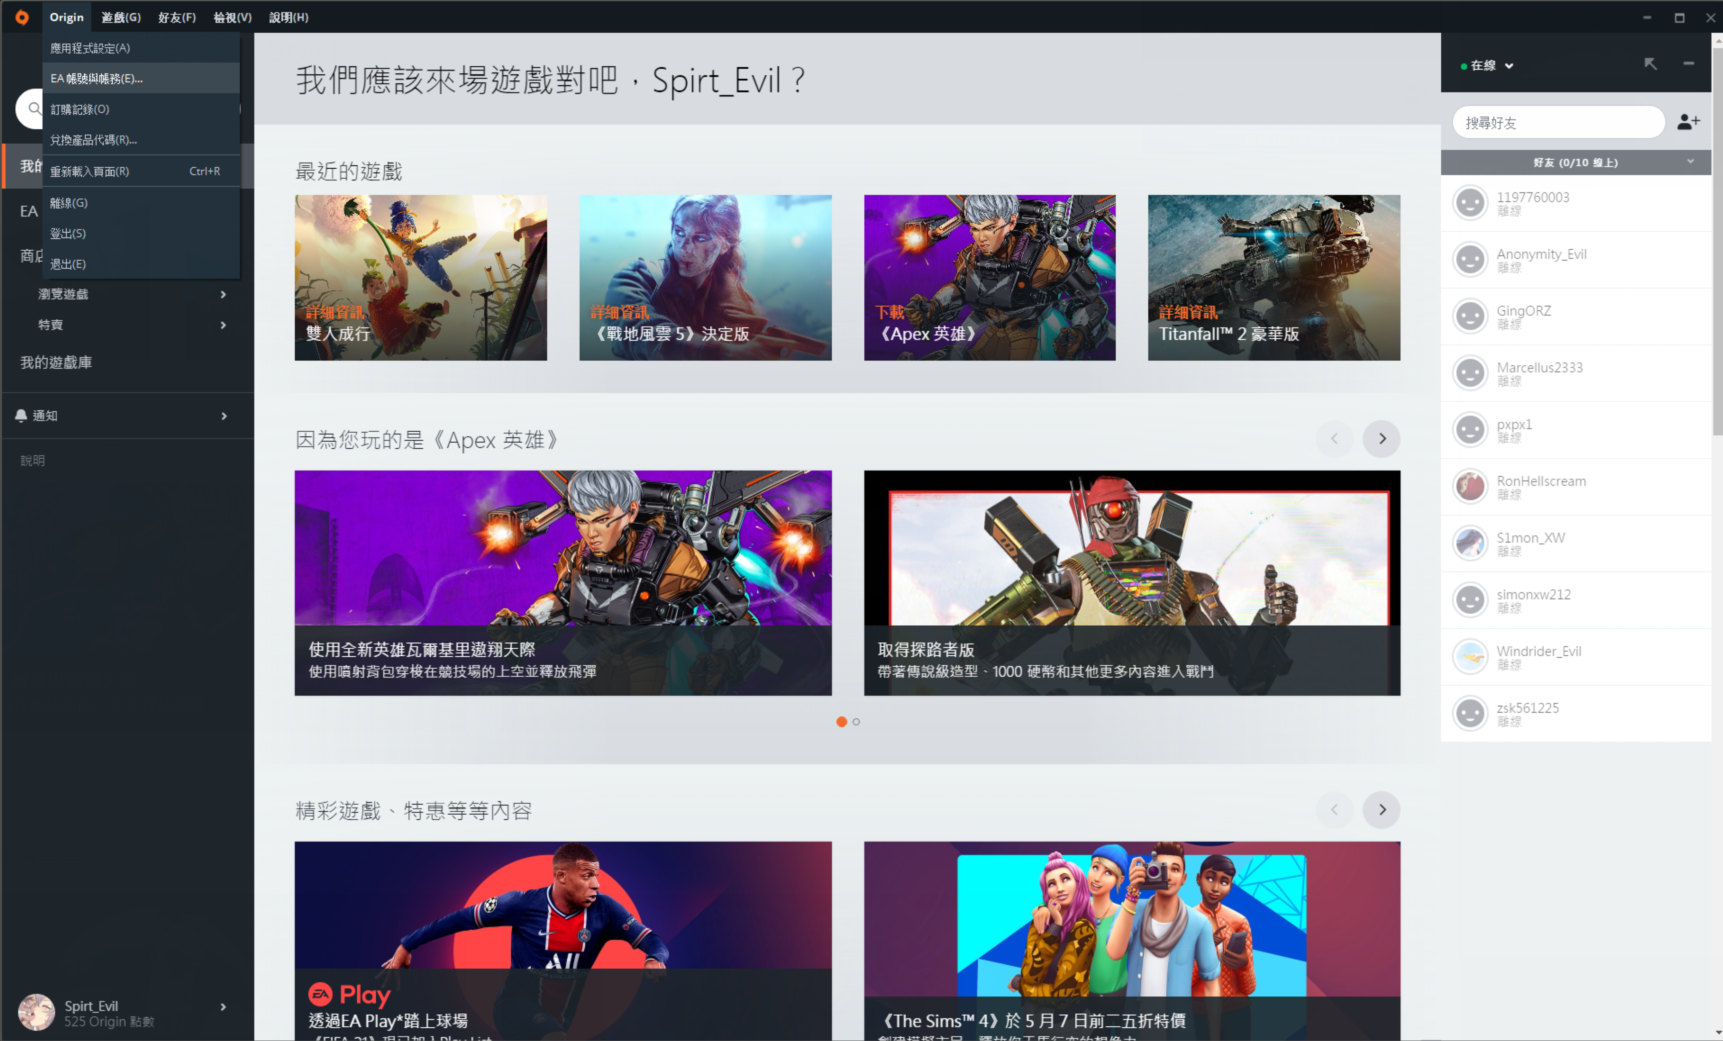Screen dimensions: 1723x1041
Task: Open The Sims 4 sale promo card
Action: tap(1132, 940)
